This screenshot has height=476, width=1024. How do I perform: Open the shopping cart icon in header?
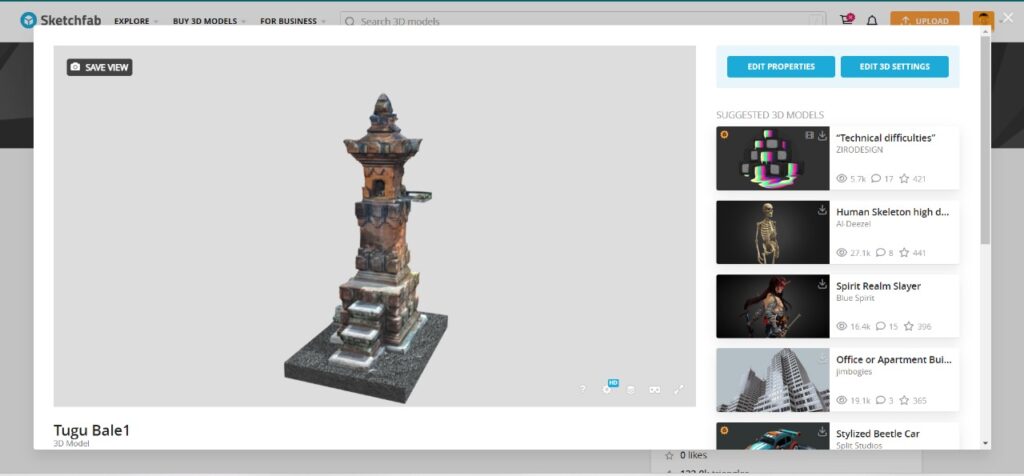coord(847,20)
